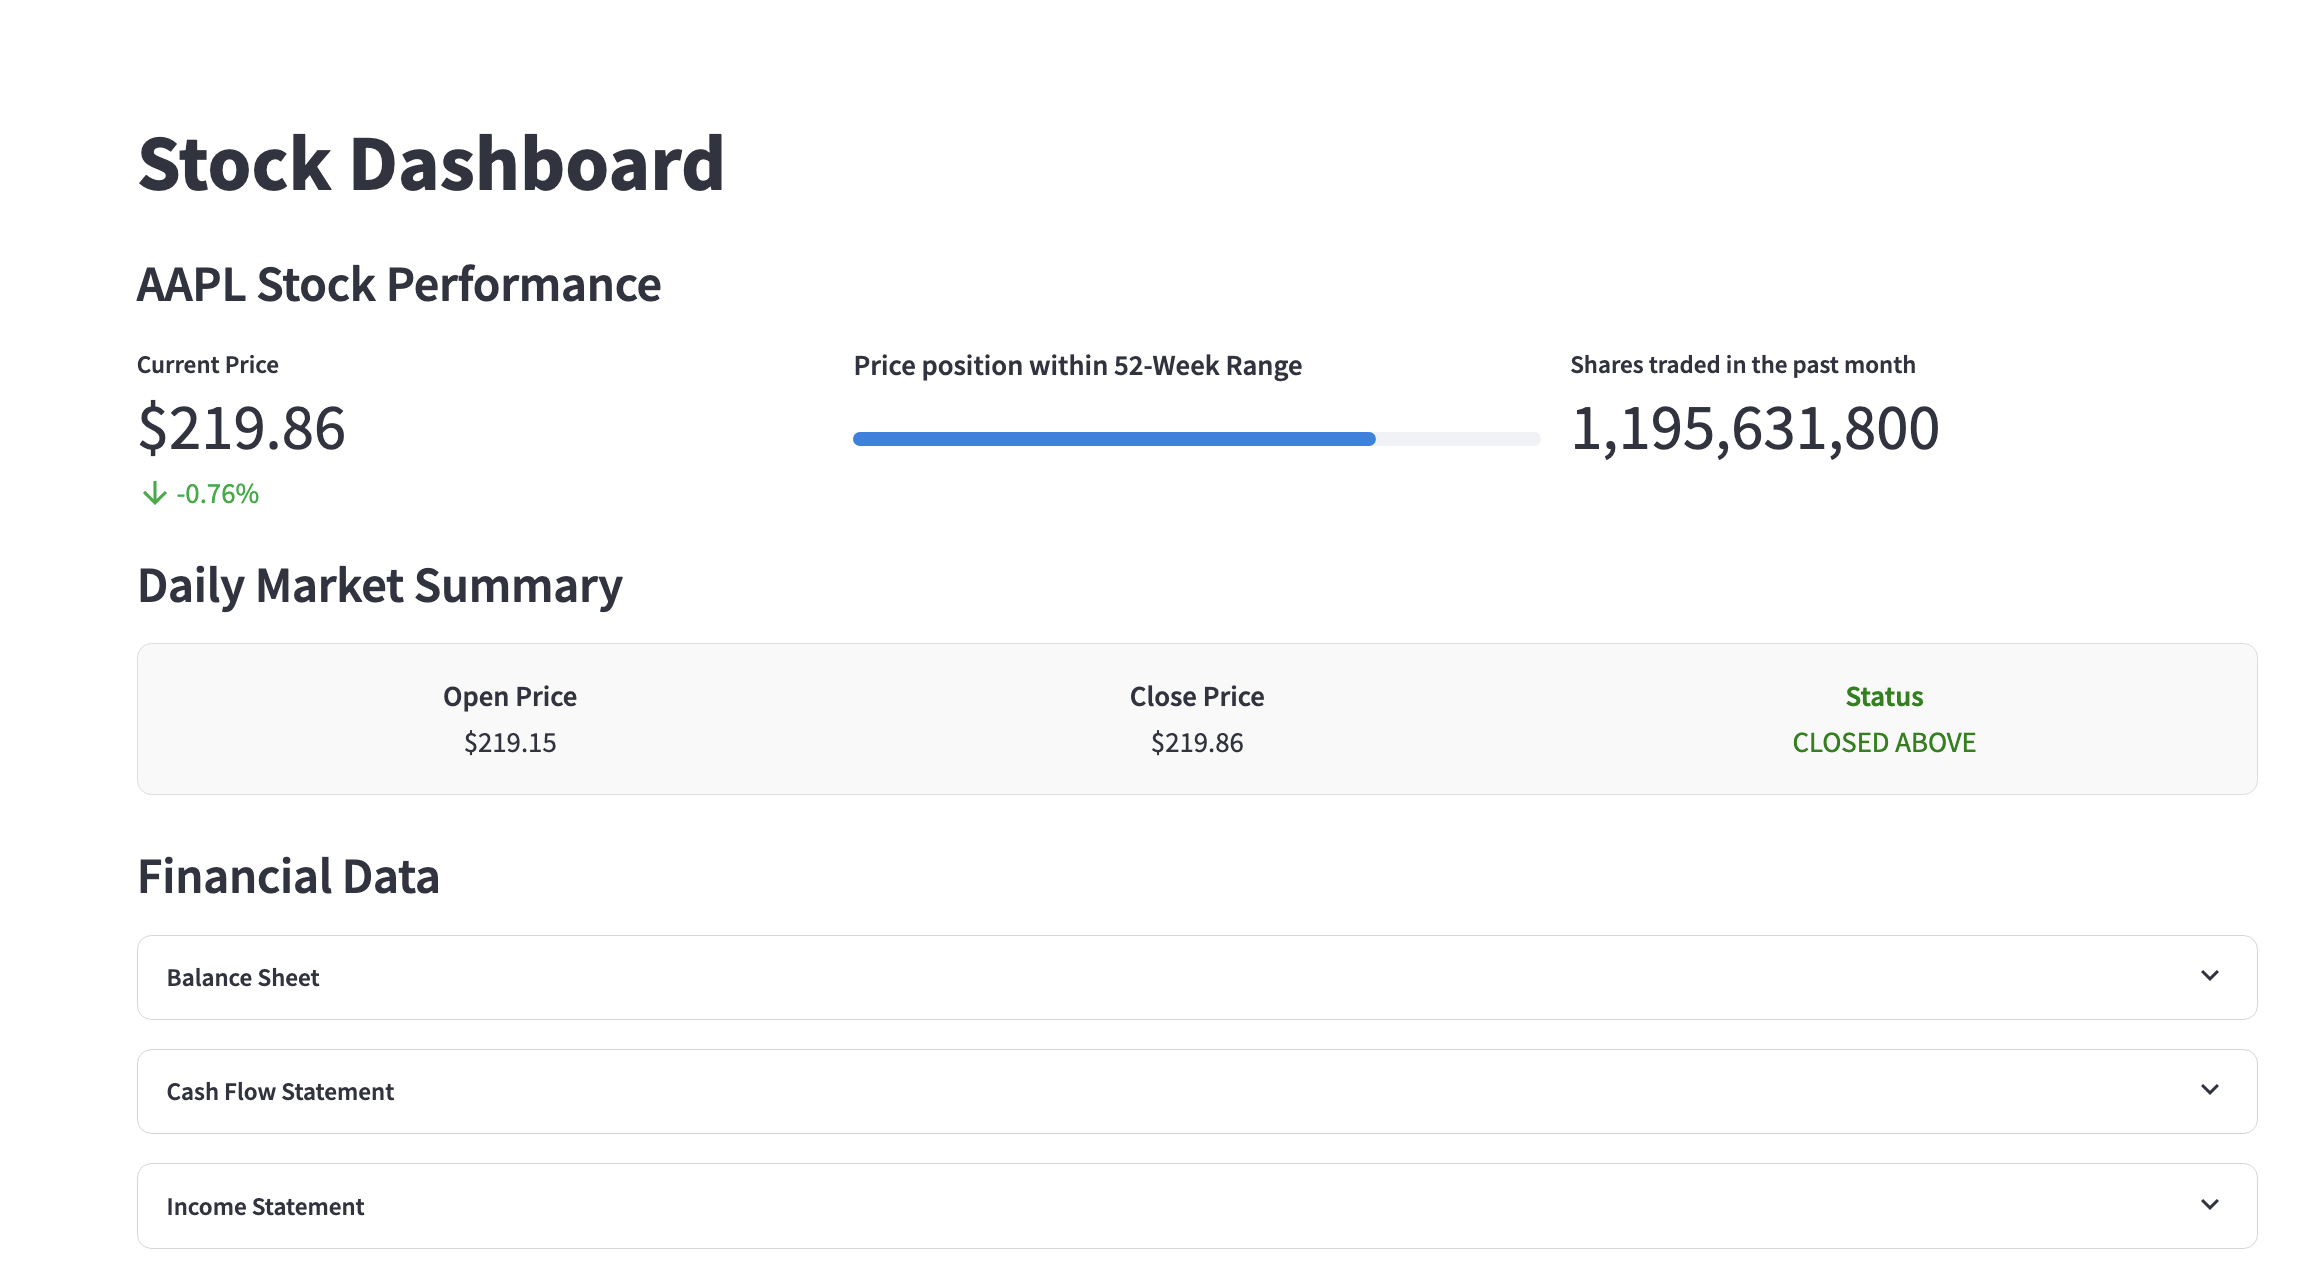2302x1270 pixels.
Task: Click the Cash Flow Statement chevron icon
Action: click(2209, 1090)
